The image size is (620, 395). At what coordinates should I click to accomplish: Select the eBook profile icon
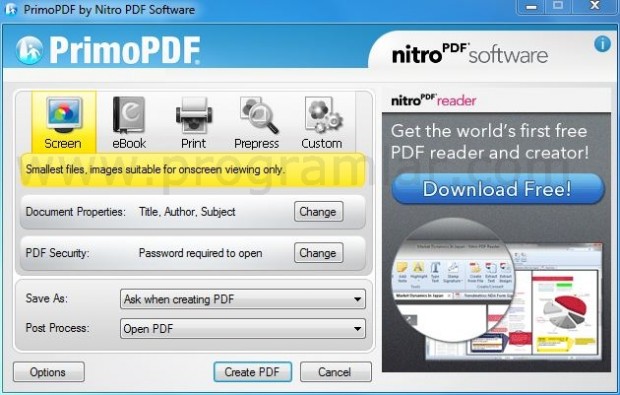(x=129, y=123)
